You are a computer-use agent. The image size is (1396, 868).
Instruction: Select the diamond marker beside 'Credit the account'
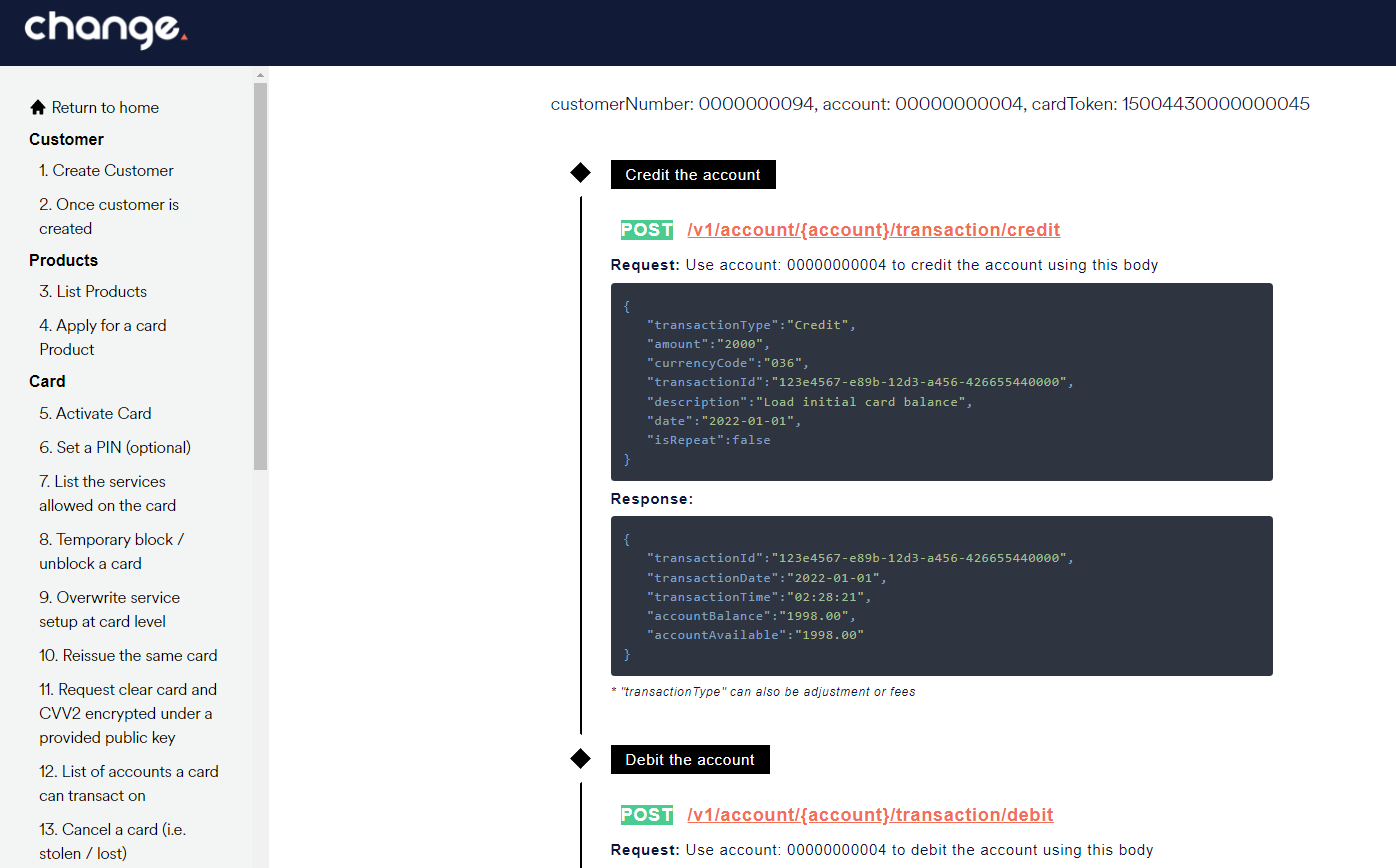click(581, 172)
